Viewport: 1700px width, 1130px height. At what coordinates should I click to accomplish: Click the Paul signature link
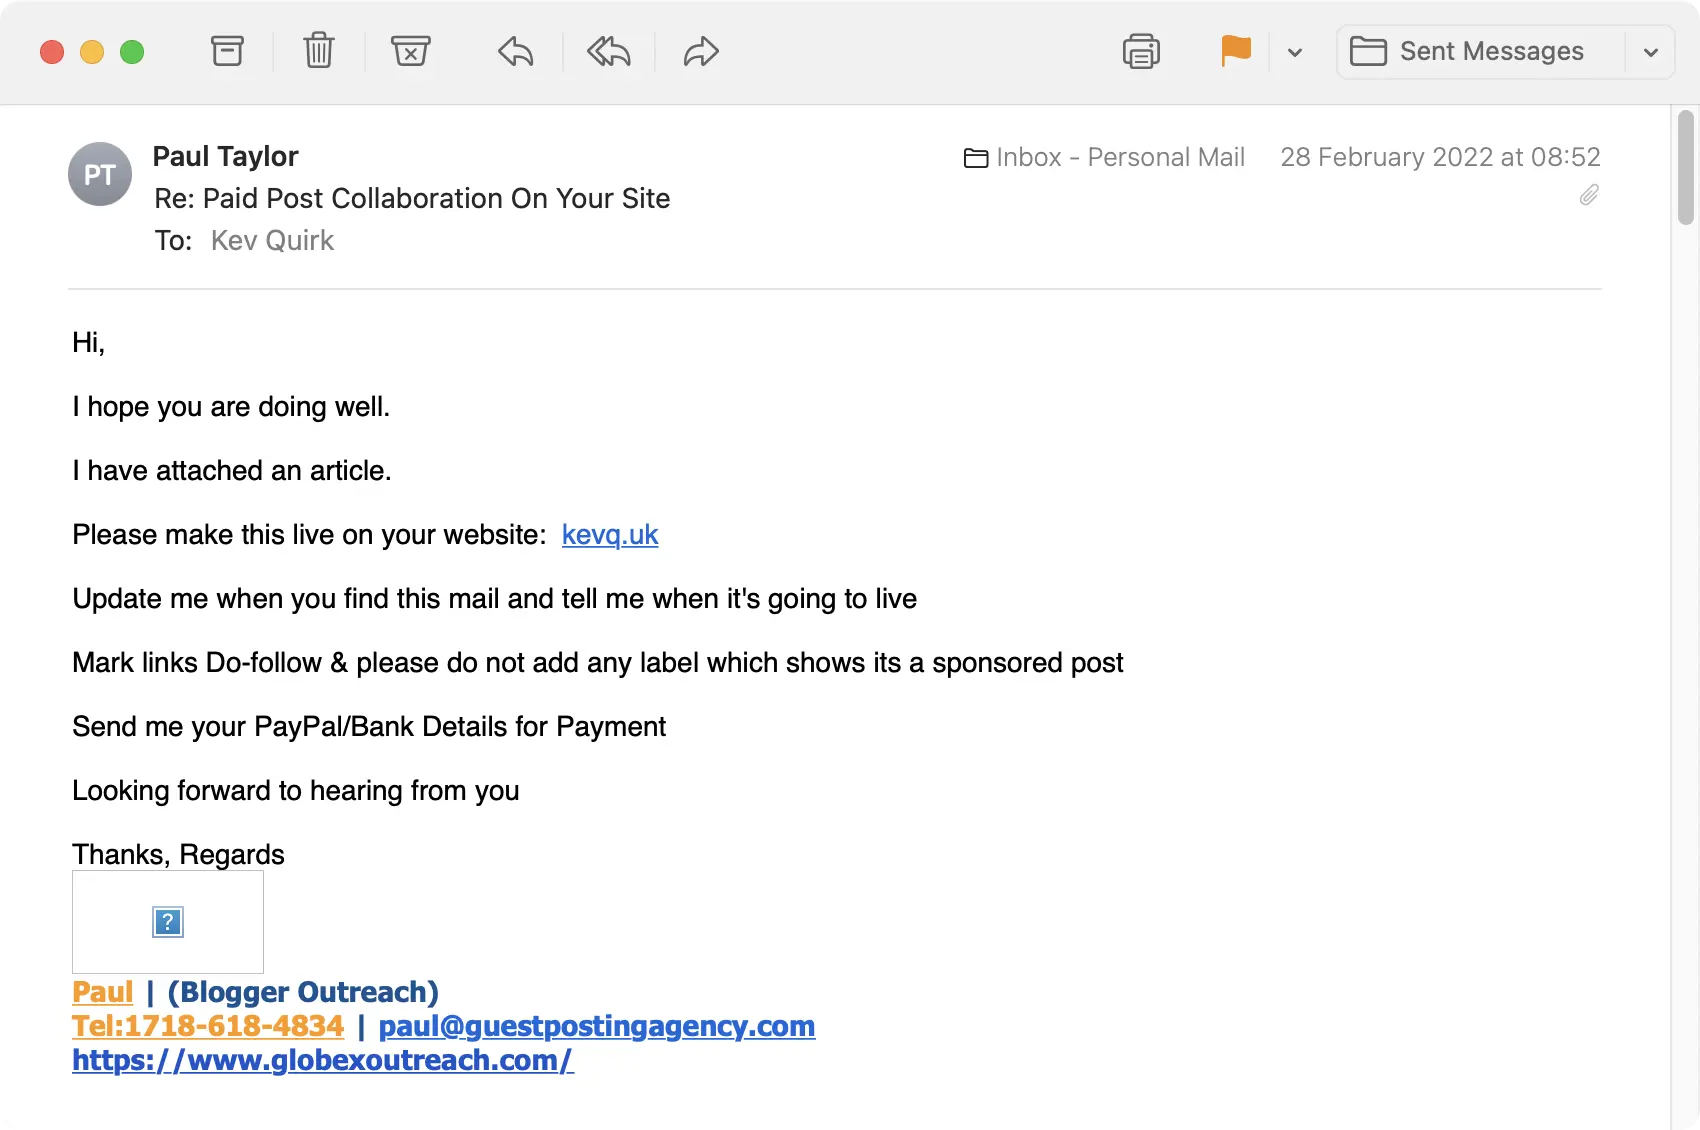click(102, 991)
